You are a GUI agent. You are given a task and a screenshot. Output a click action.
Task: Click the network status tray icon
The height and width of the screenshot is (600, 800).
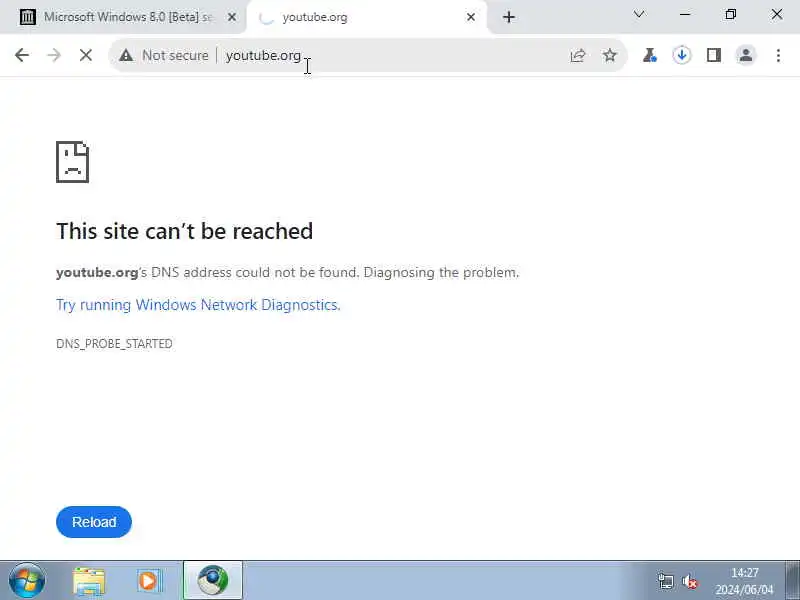tap(665, 581)
